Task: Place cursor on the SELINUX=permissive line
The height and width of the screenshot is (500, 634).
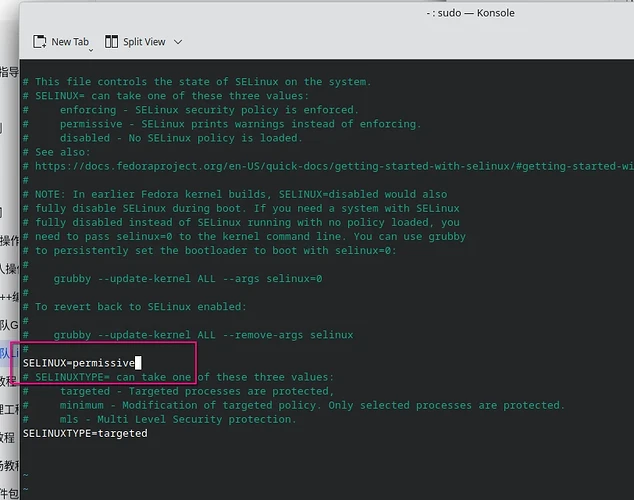Action: point(80,362)
